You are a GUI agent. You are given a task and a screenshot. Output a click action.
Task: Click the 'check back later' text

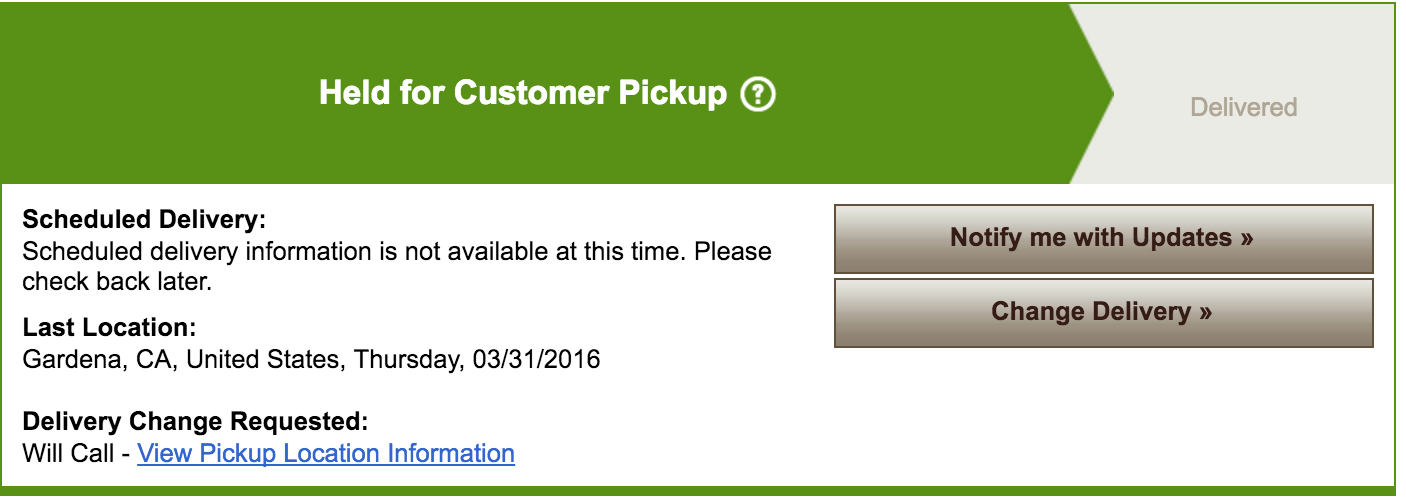coord(117,282)
